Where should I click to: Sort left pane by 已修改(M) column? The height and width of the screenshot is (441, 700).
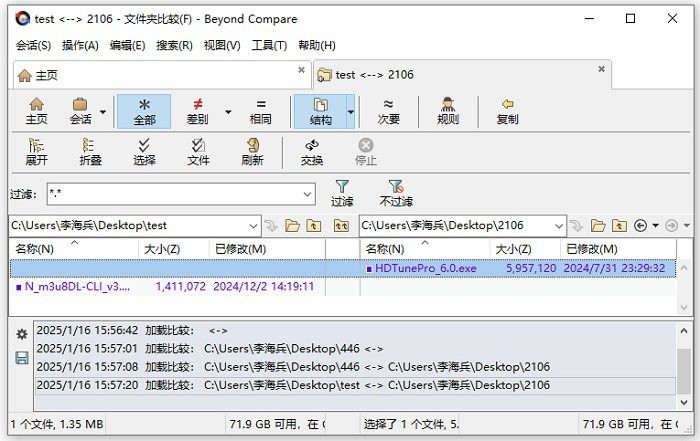tap(240, 249)
